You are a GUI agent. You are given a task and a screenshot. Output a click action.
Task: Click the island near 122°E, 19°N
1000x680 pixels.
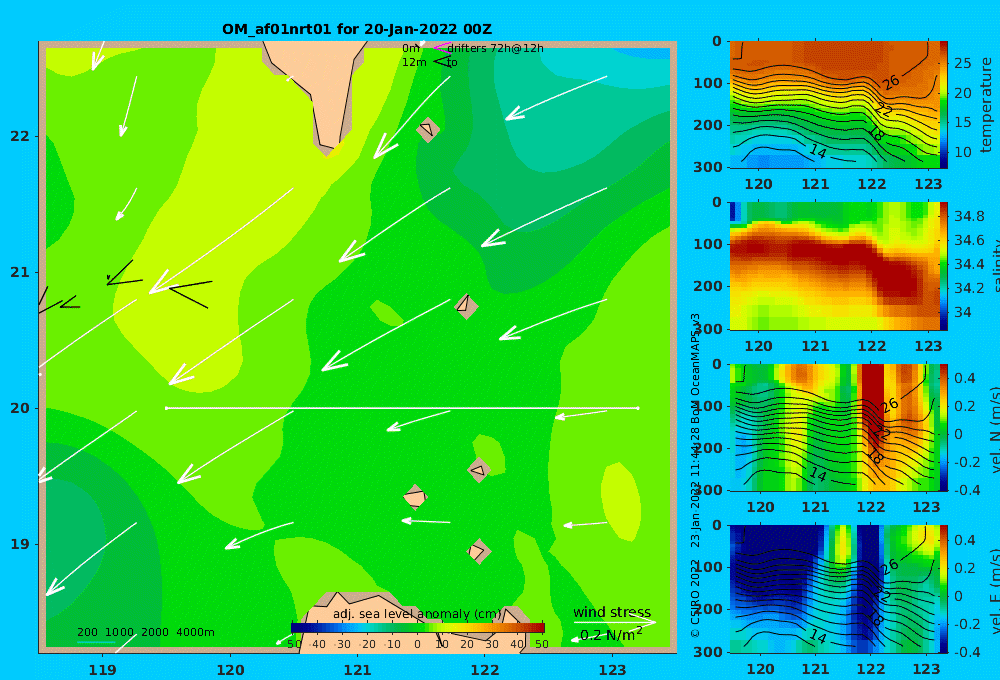[x=478, y=551]
